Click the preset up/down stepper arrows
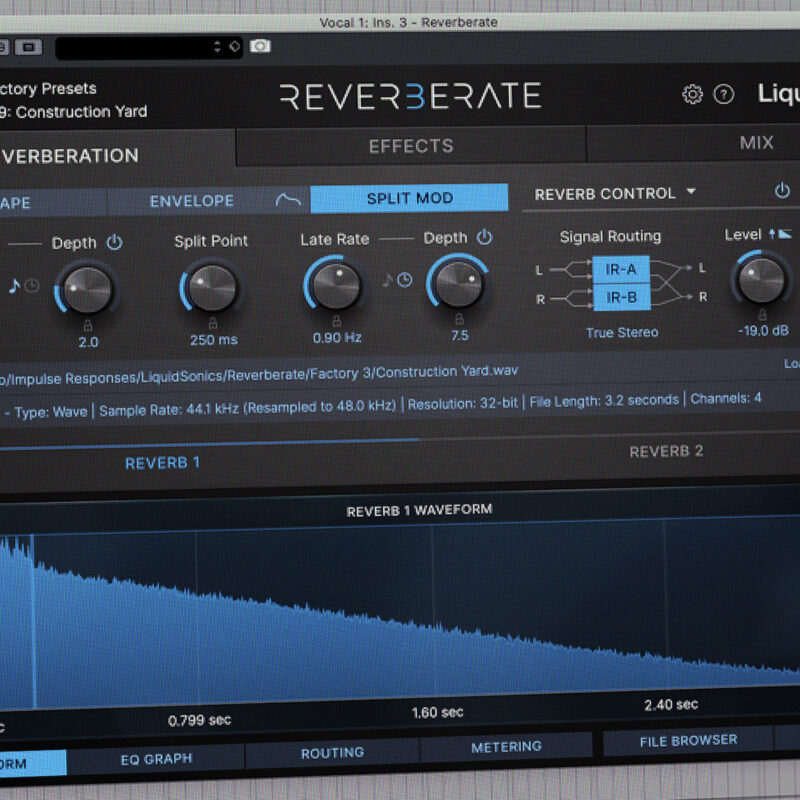 click(x=217, y=47)
